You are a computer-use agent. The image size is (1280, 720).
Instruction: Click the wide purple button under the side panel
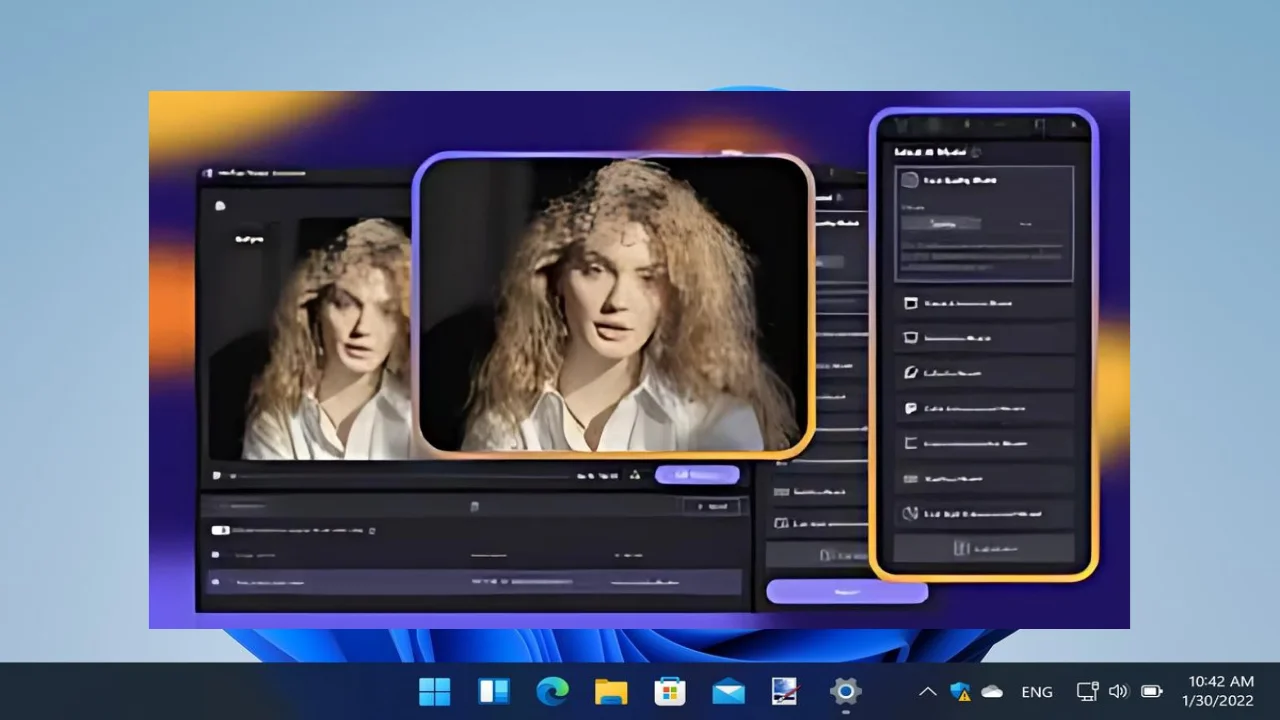pos(847,592)
